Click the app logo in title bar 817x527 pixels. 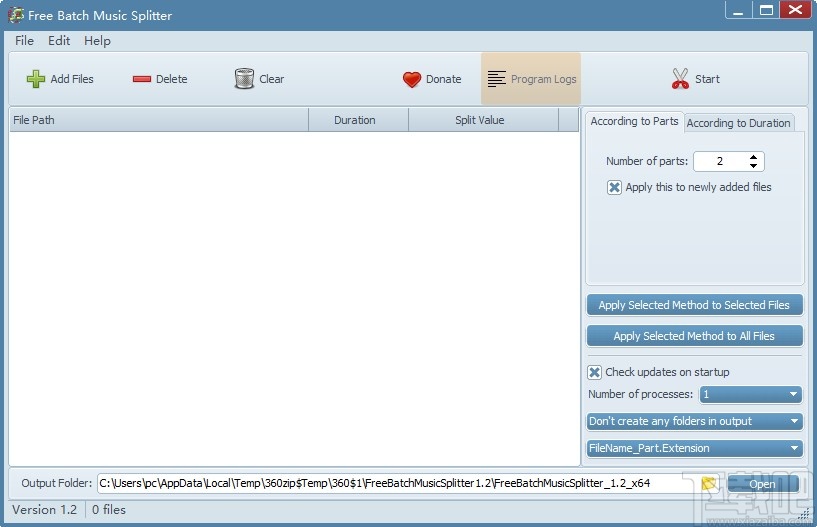pyautogui.click(x=16, y=15)
